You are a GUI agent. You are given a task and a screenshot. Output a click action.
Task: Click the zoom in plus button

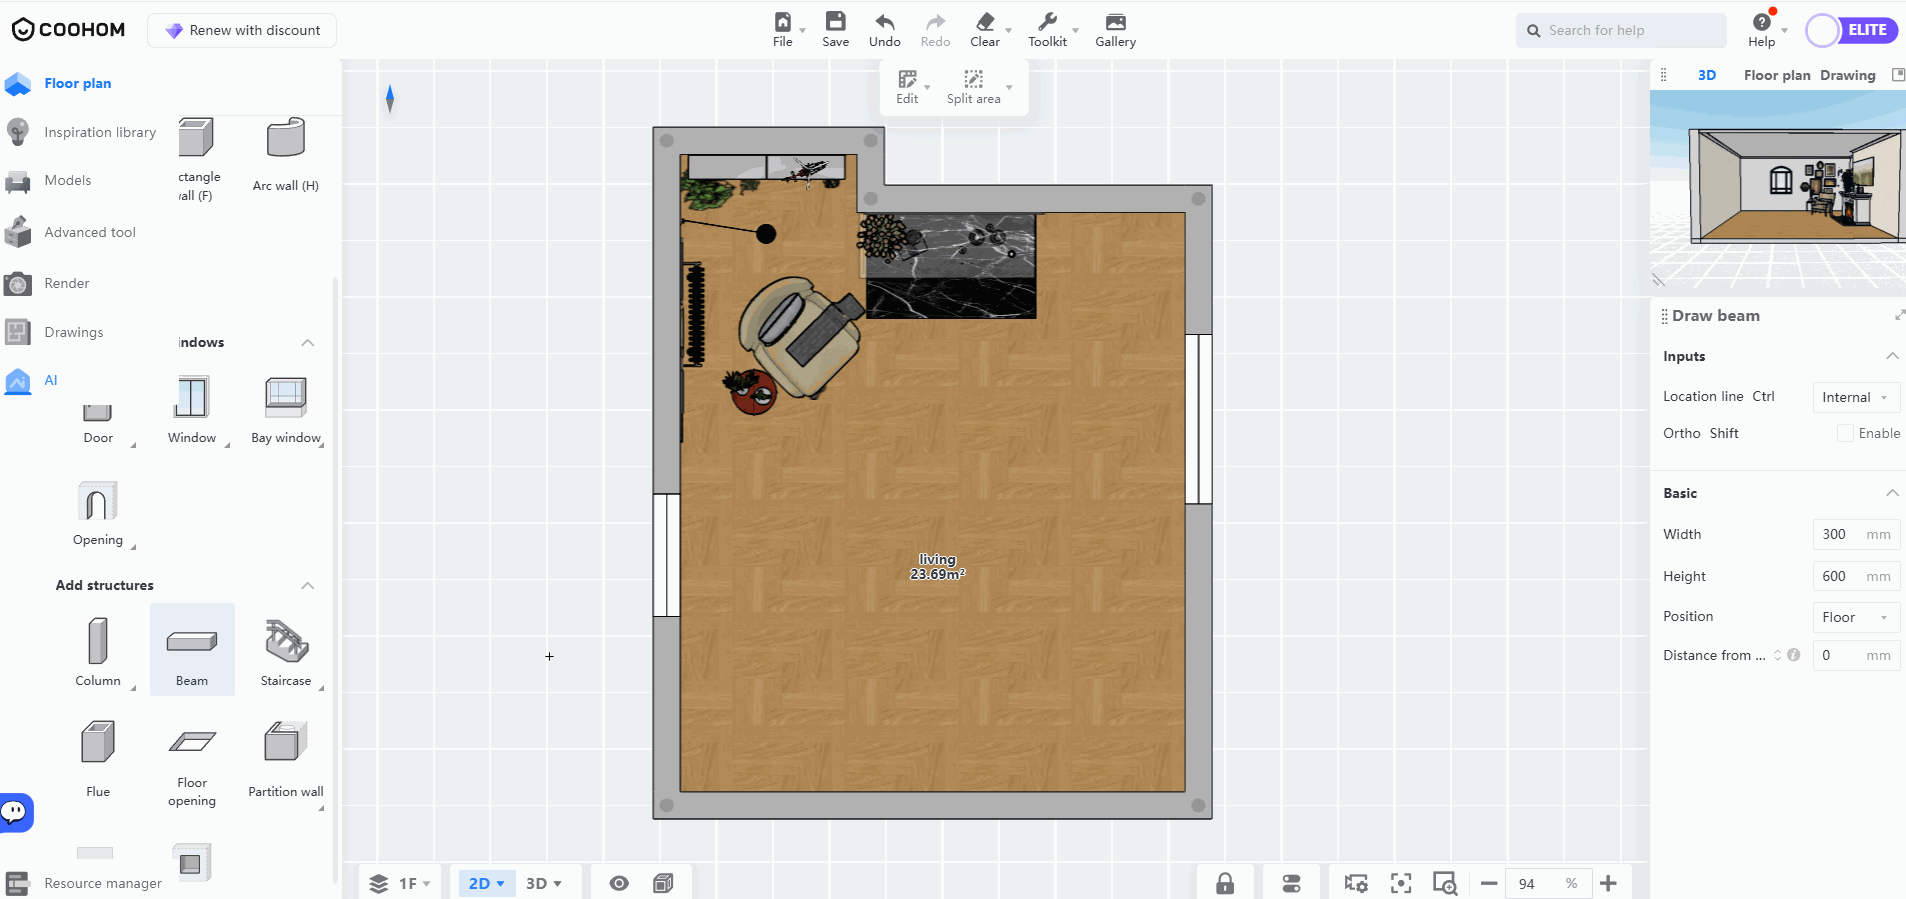(1608, 883)
